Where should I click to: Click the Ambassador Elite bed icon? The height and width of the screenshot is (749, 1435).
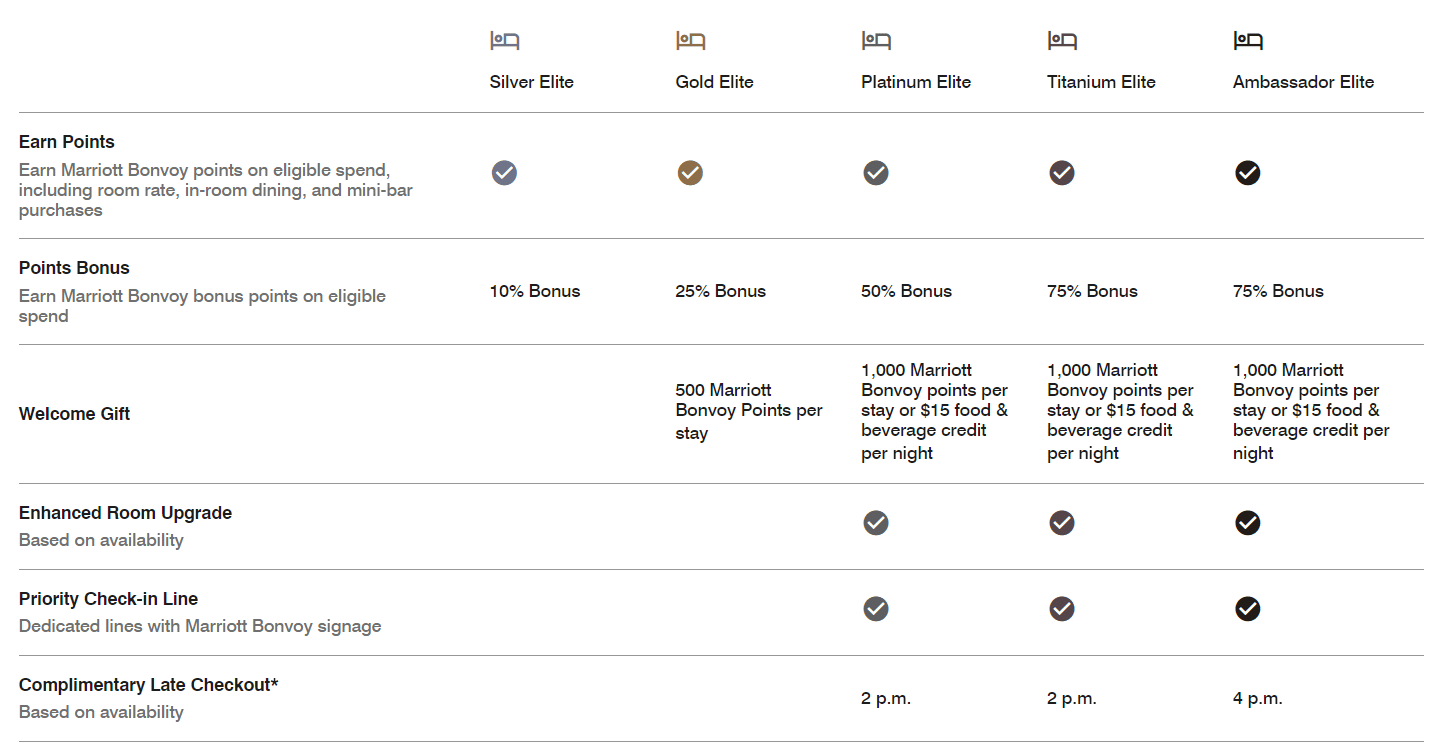(x=1248, y=41)
